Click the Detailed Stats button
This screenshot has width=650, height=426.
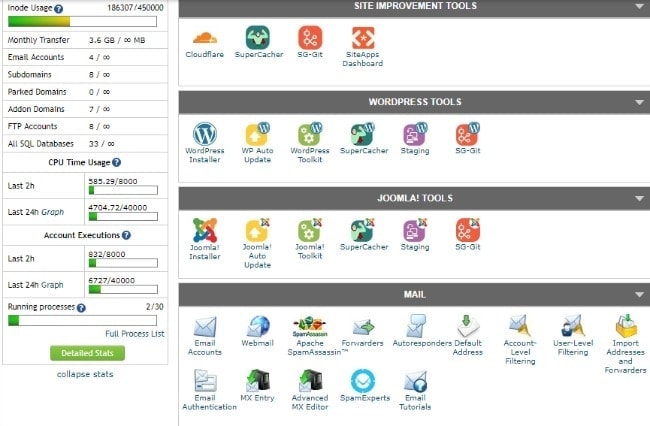(87, 353)
